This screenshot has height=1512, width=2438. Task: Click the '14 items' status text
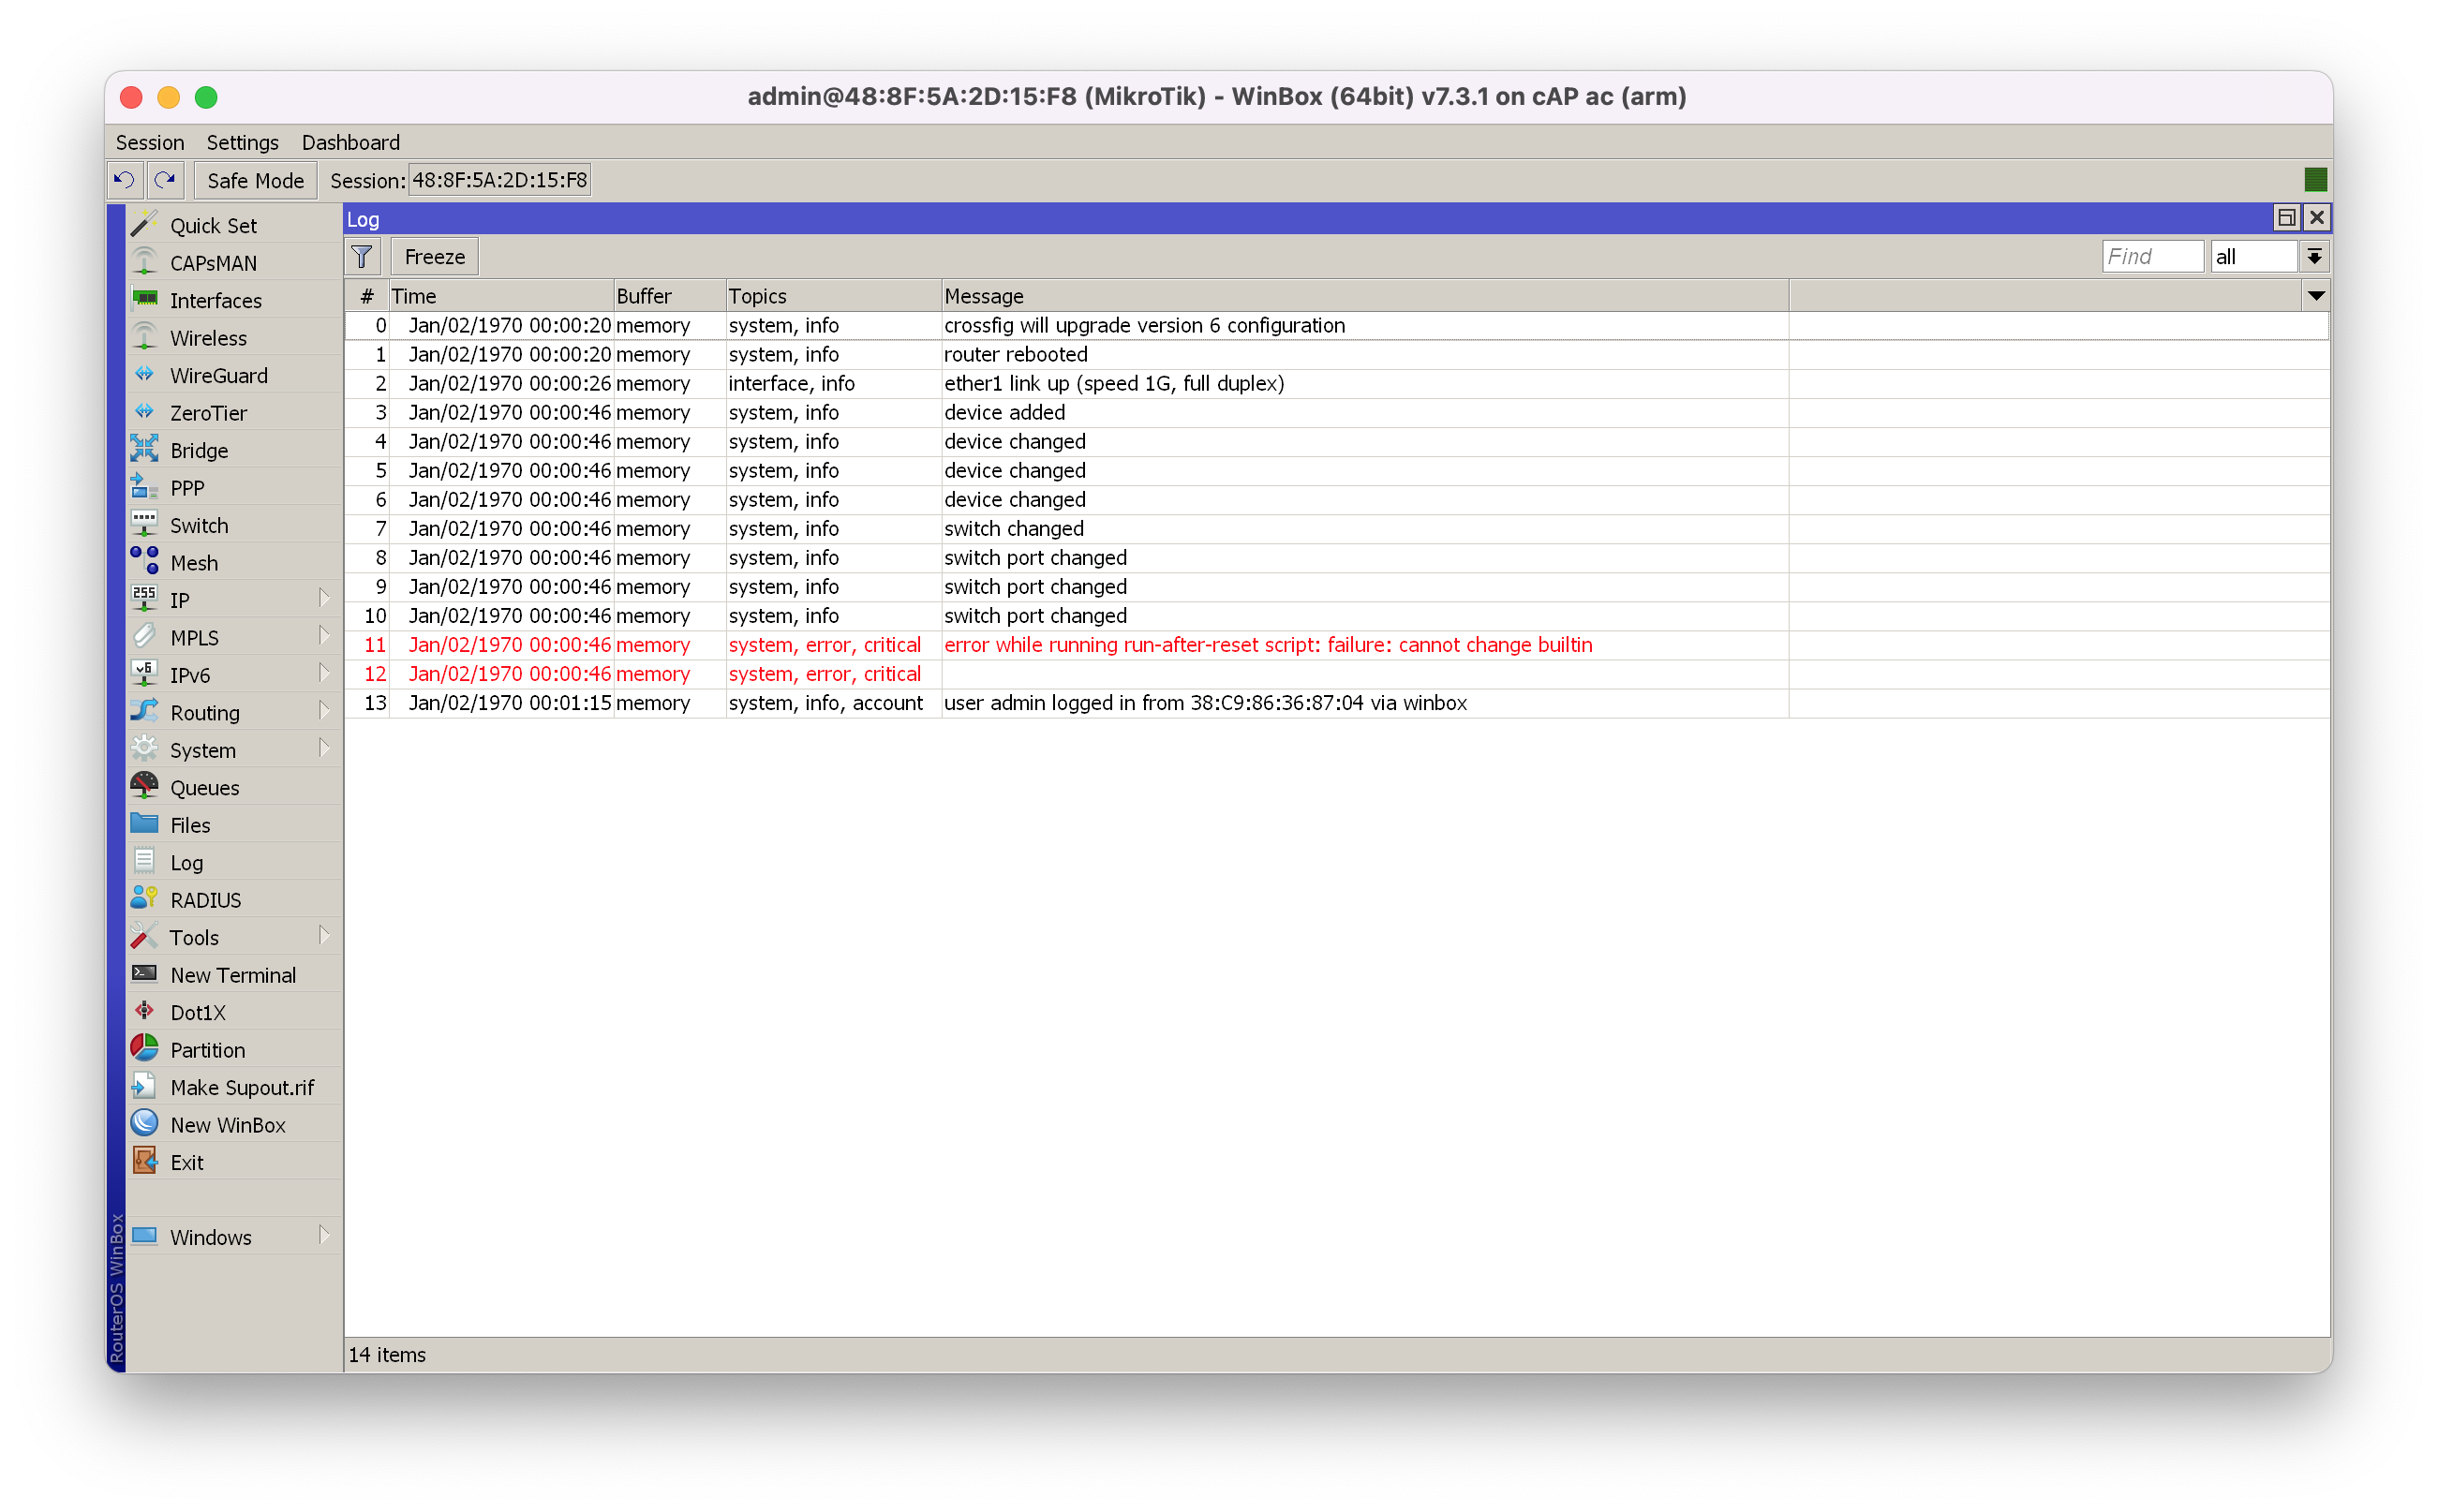[x=387, y=1354]
